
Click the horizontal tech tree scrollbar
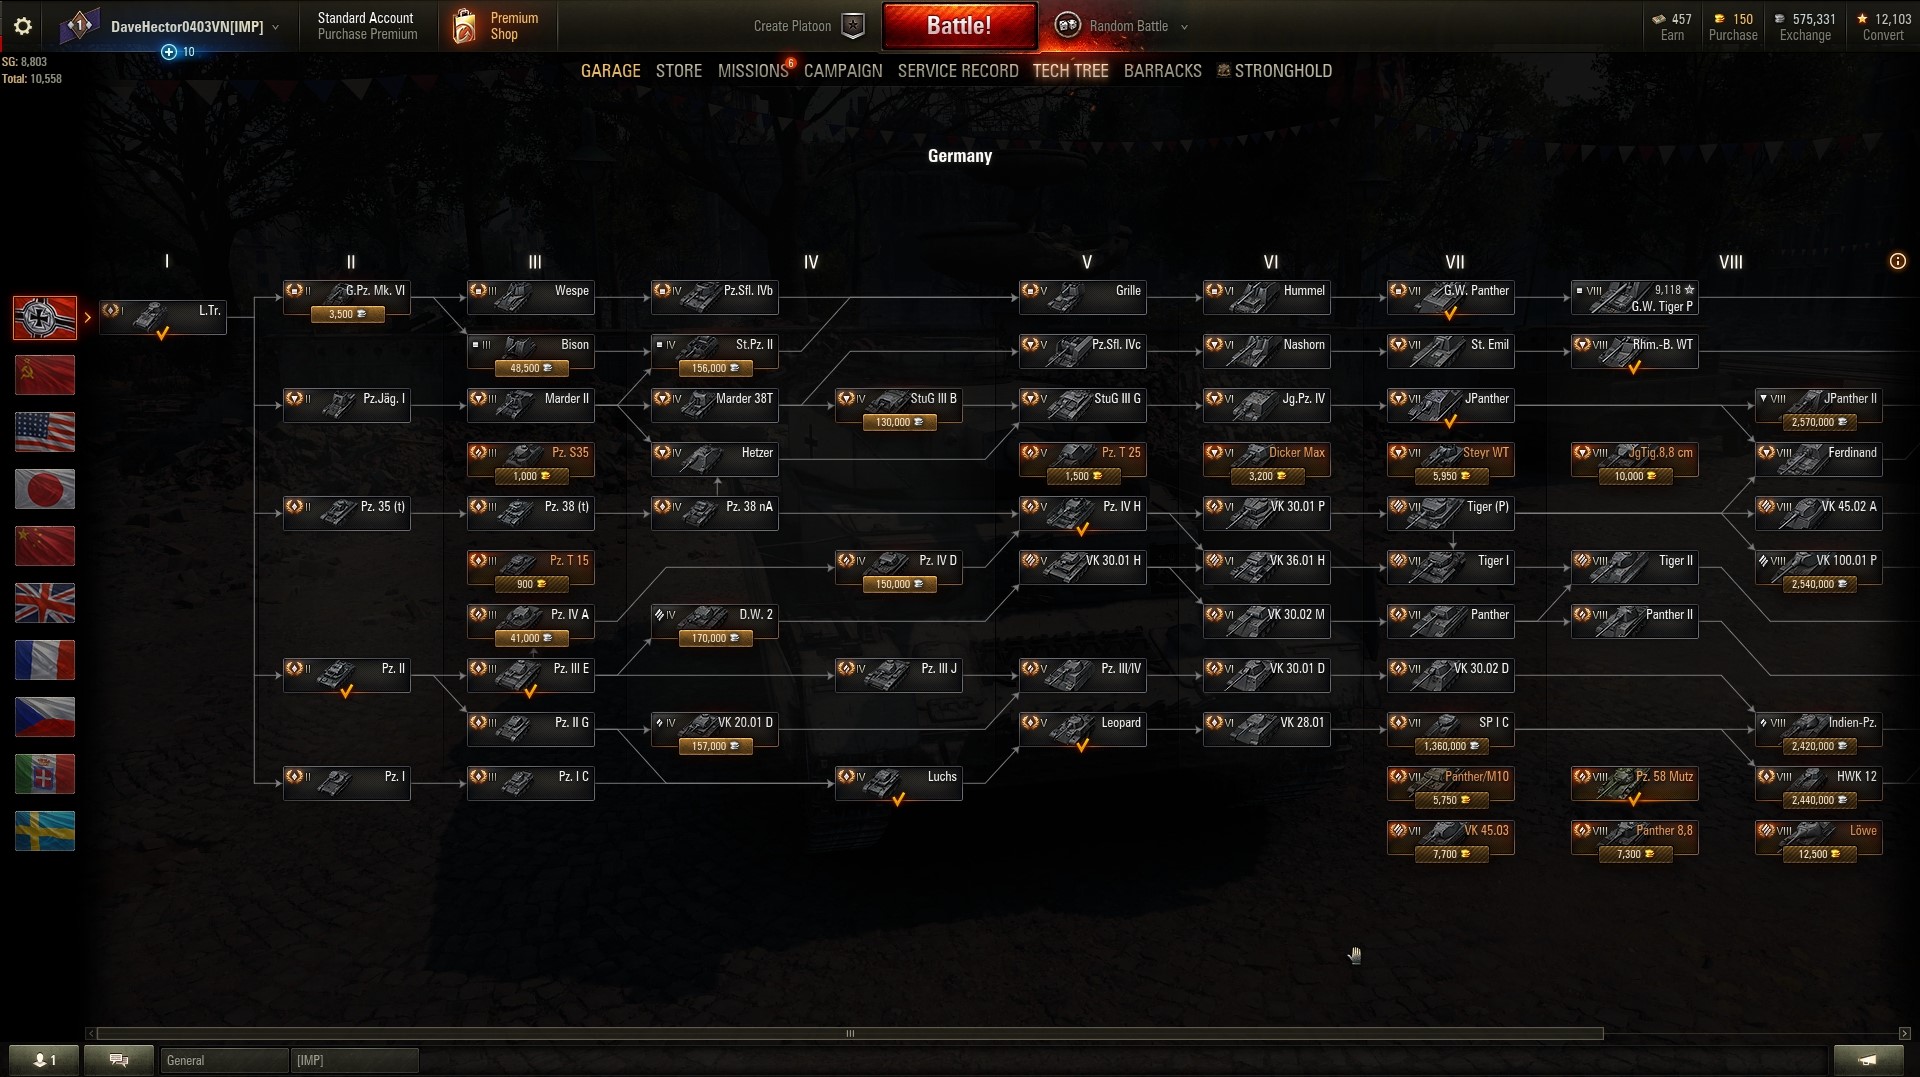pyautogui.click(x=850, y=1033)
